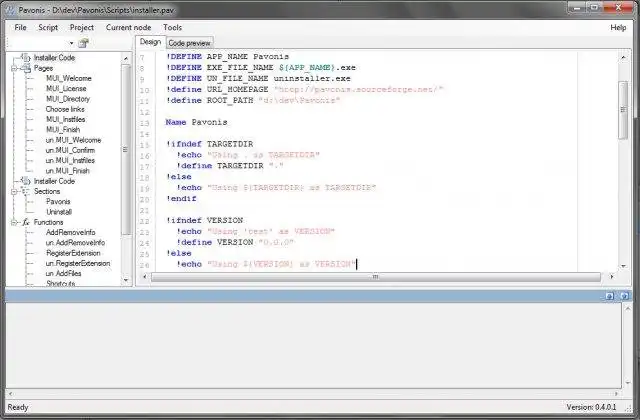This screenshot has height=420, width=640.
Task: Select the Sections tree label
Action: coord(47,191)
